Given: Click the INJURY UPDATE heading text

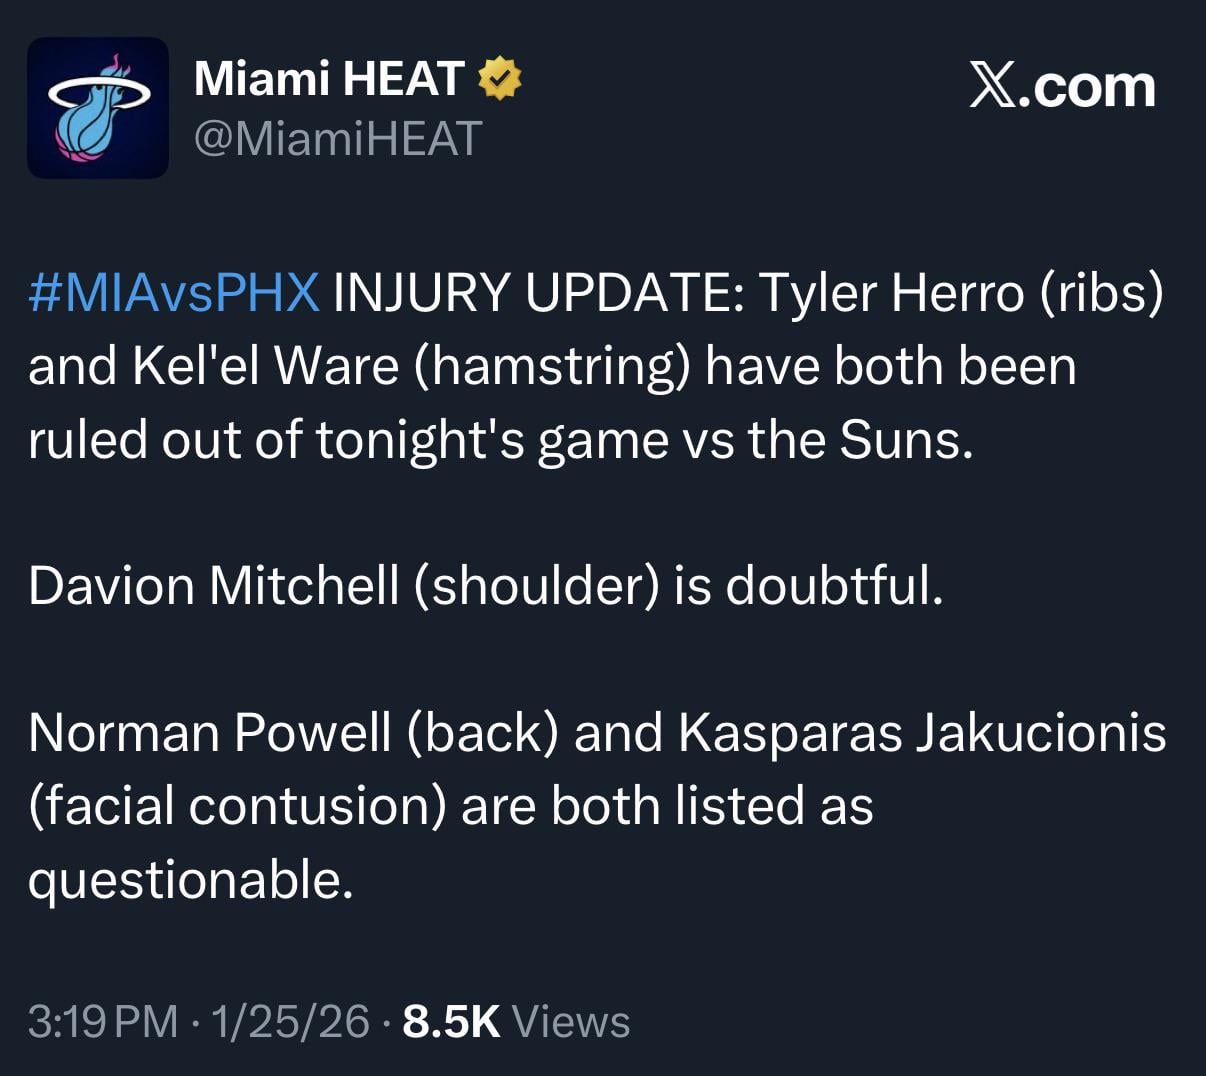Looking at the screenshot, I should pyautogui.click(x=537, y=293).
